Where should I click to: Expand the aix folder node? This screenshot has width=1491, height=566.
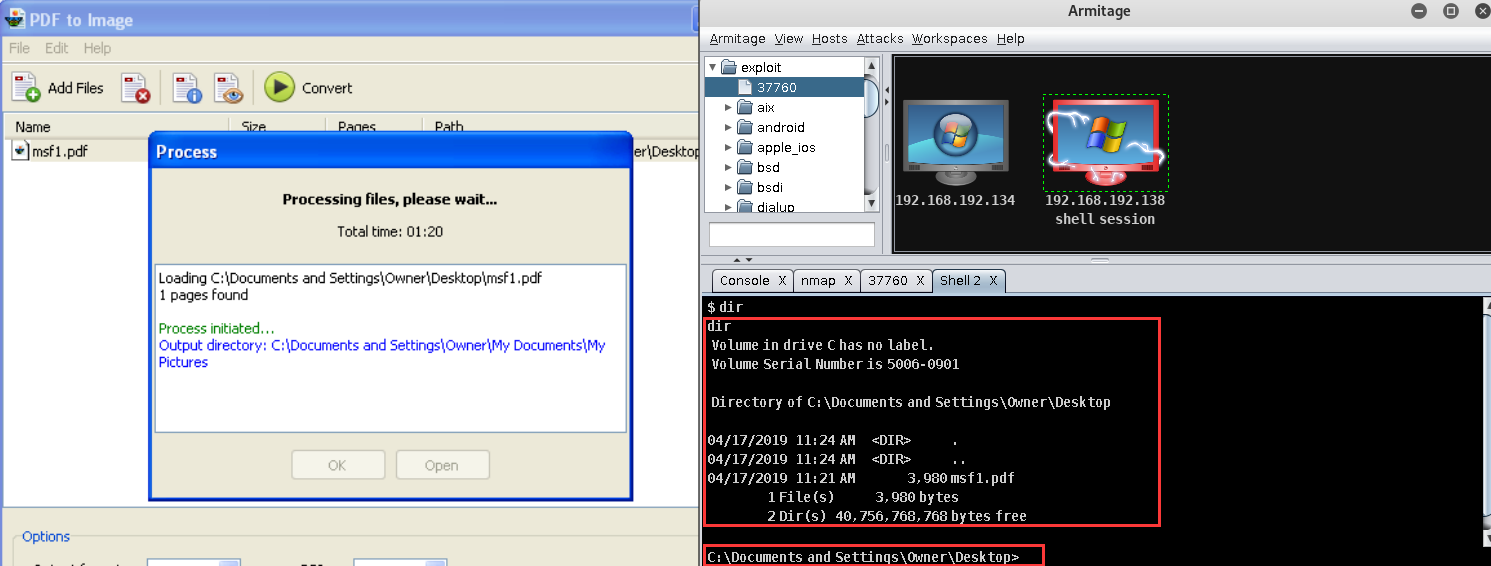(x=728, y=107)
